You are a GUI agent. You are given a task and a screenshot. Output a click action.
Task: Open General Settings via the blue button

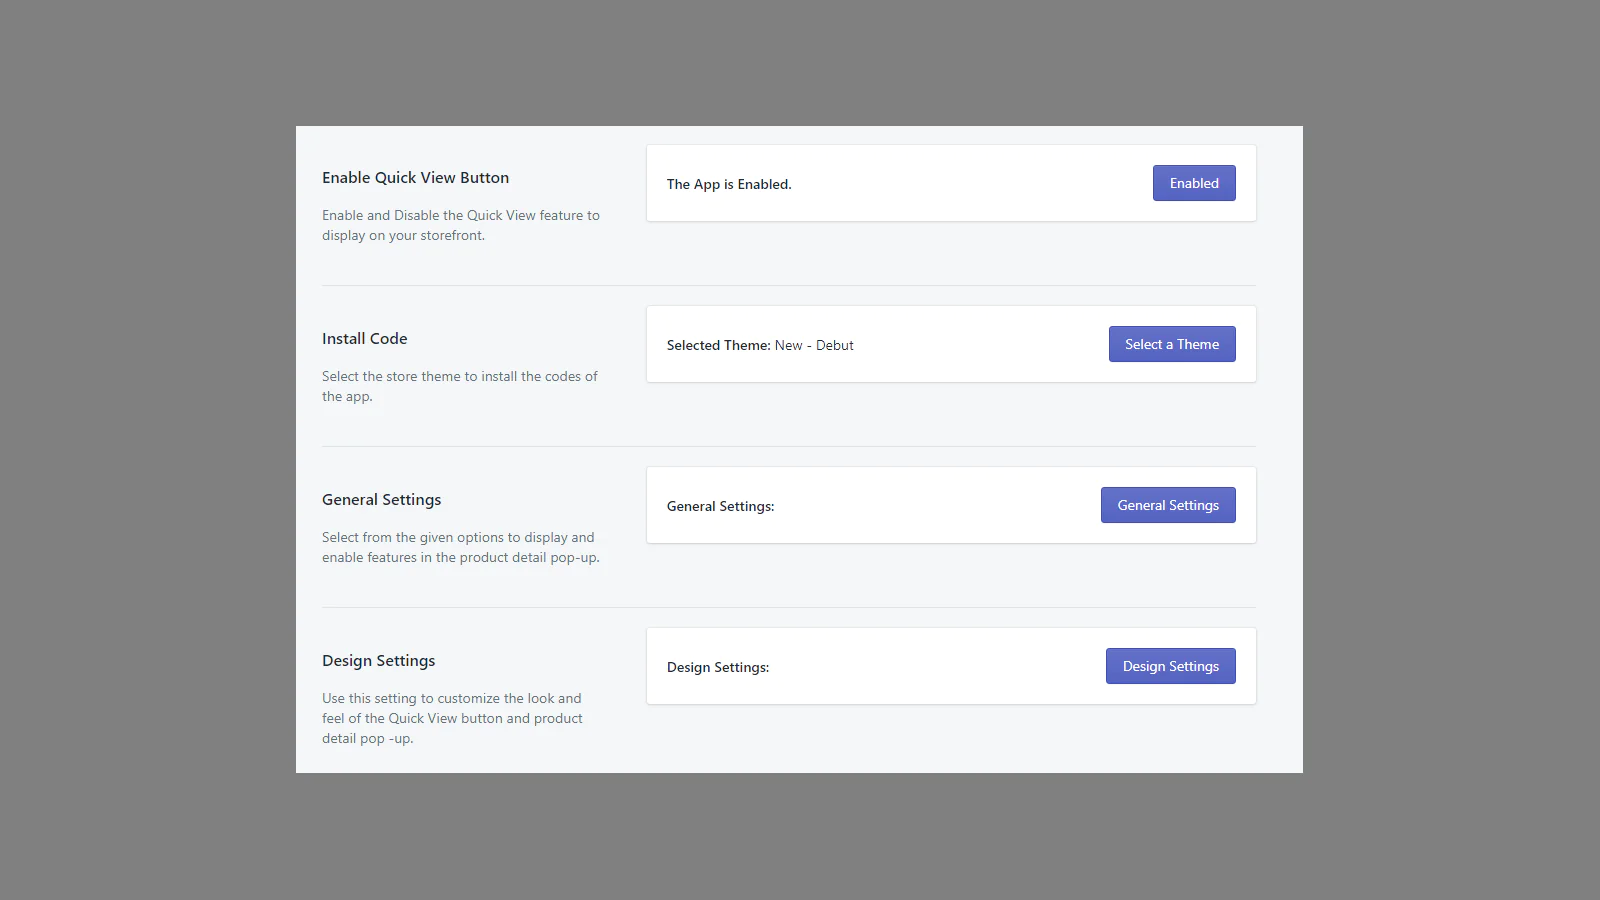(x=1167, y=505)
